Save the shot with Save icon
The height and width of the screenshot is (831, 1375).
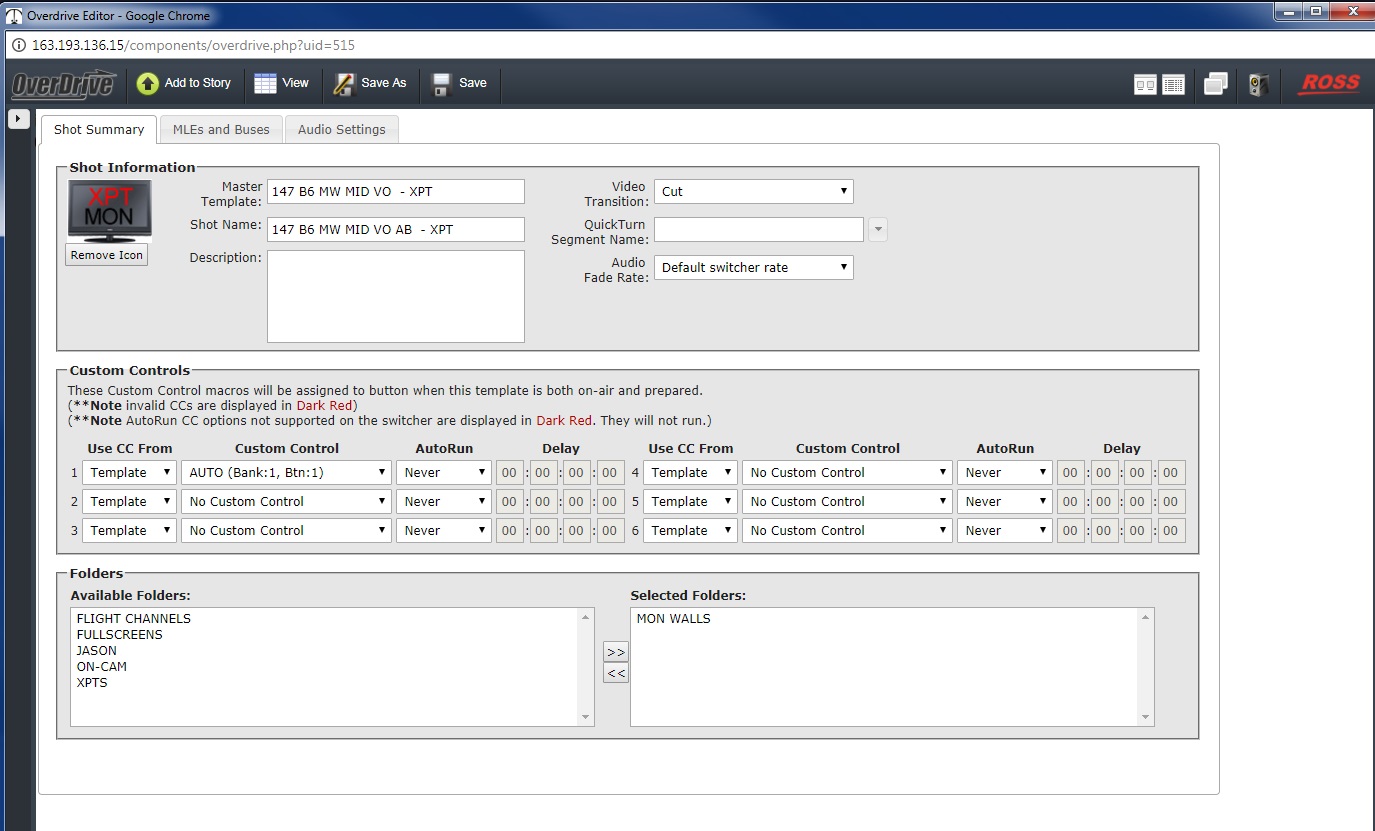coord(459,83)
